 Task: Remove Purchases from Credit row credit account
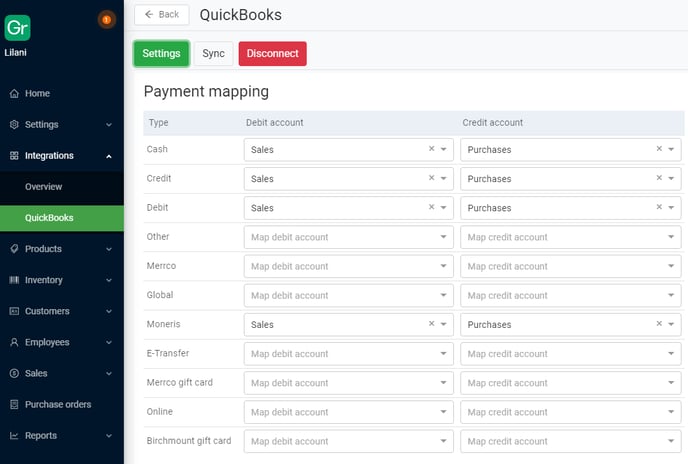(659, 178)
